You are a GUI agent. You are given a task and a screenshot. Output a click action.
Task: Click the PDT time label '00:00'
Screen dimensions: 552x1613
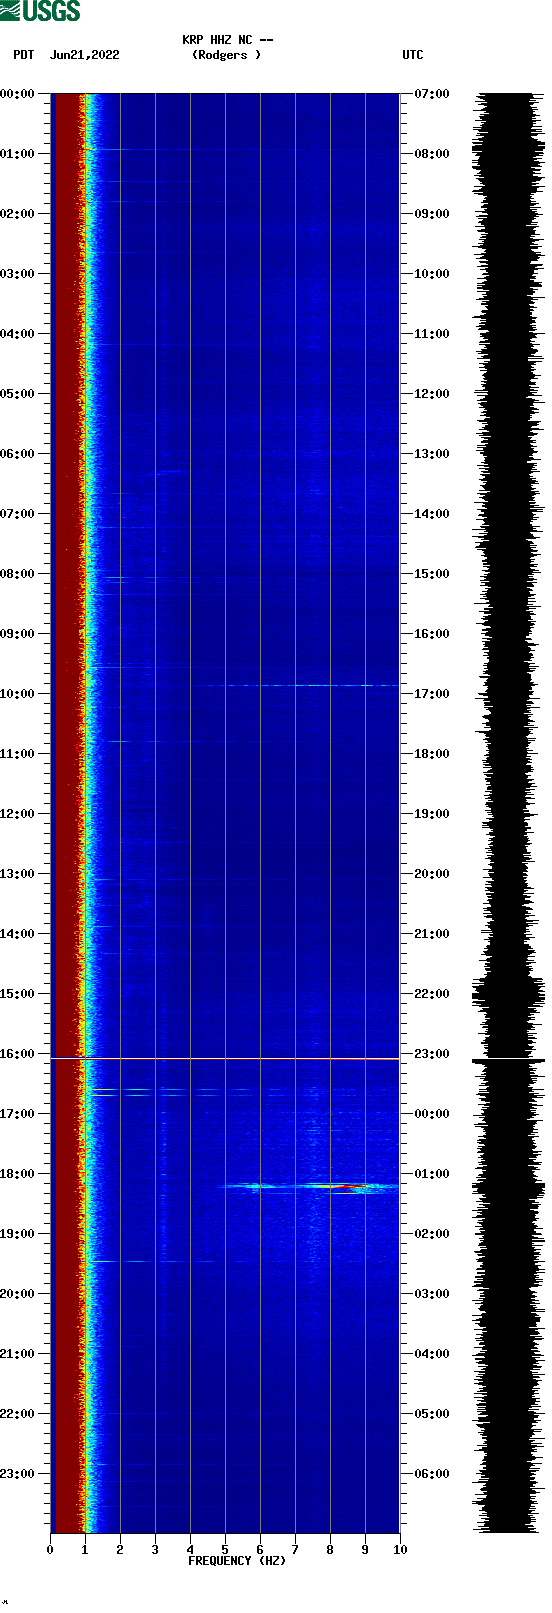click(17, 93)
